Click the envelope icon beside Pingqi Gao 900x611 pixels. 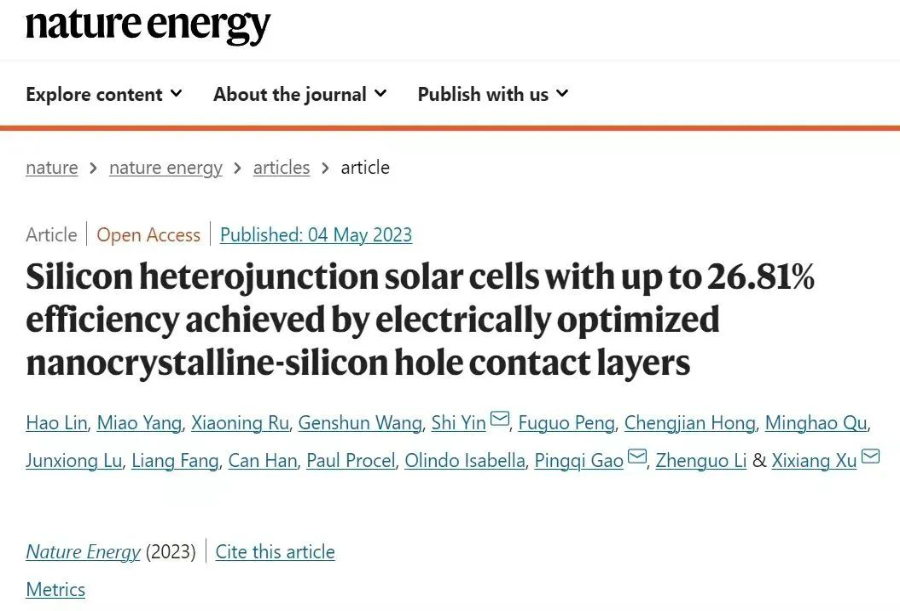[637, 458]
